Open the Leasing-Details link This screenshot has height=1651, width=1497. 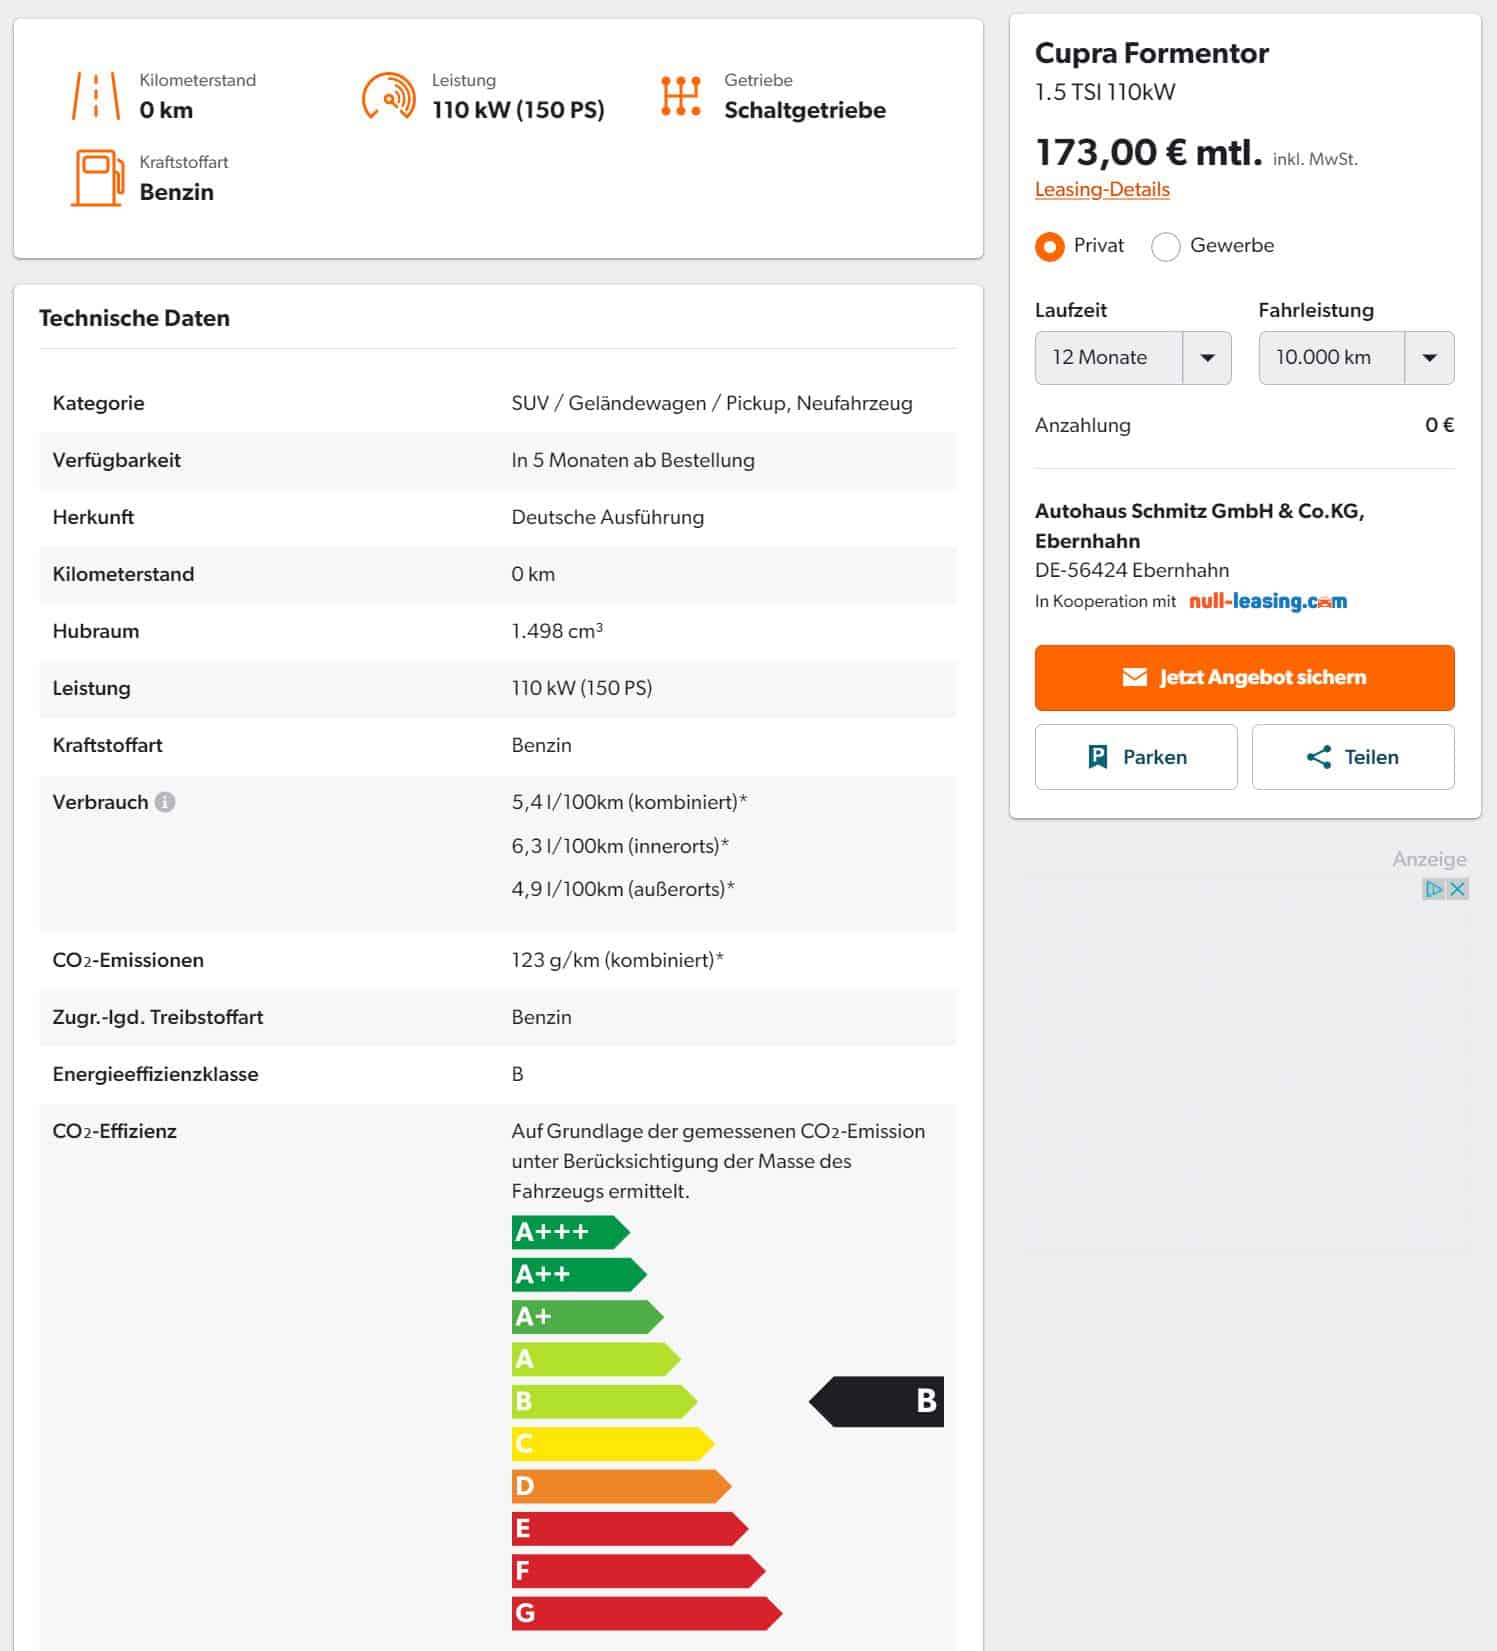[x=1102, y=189]
